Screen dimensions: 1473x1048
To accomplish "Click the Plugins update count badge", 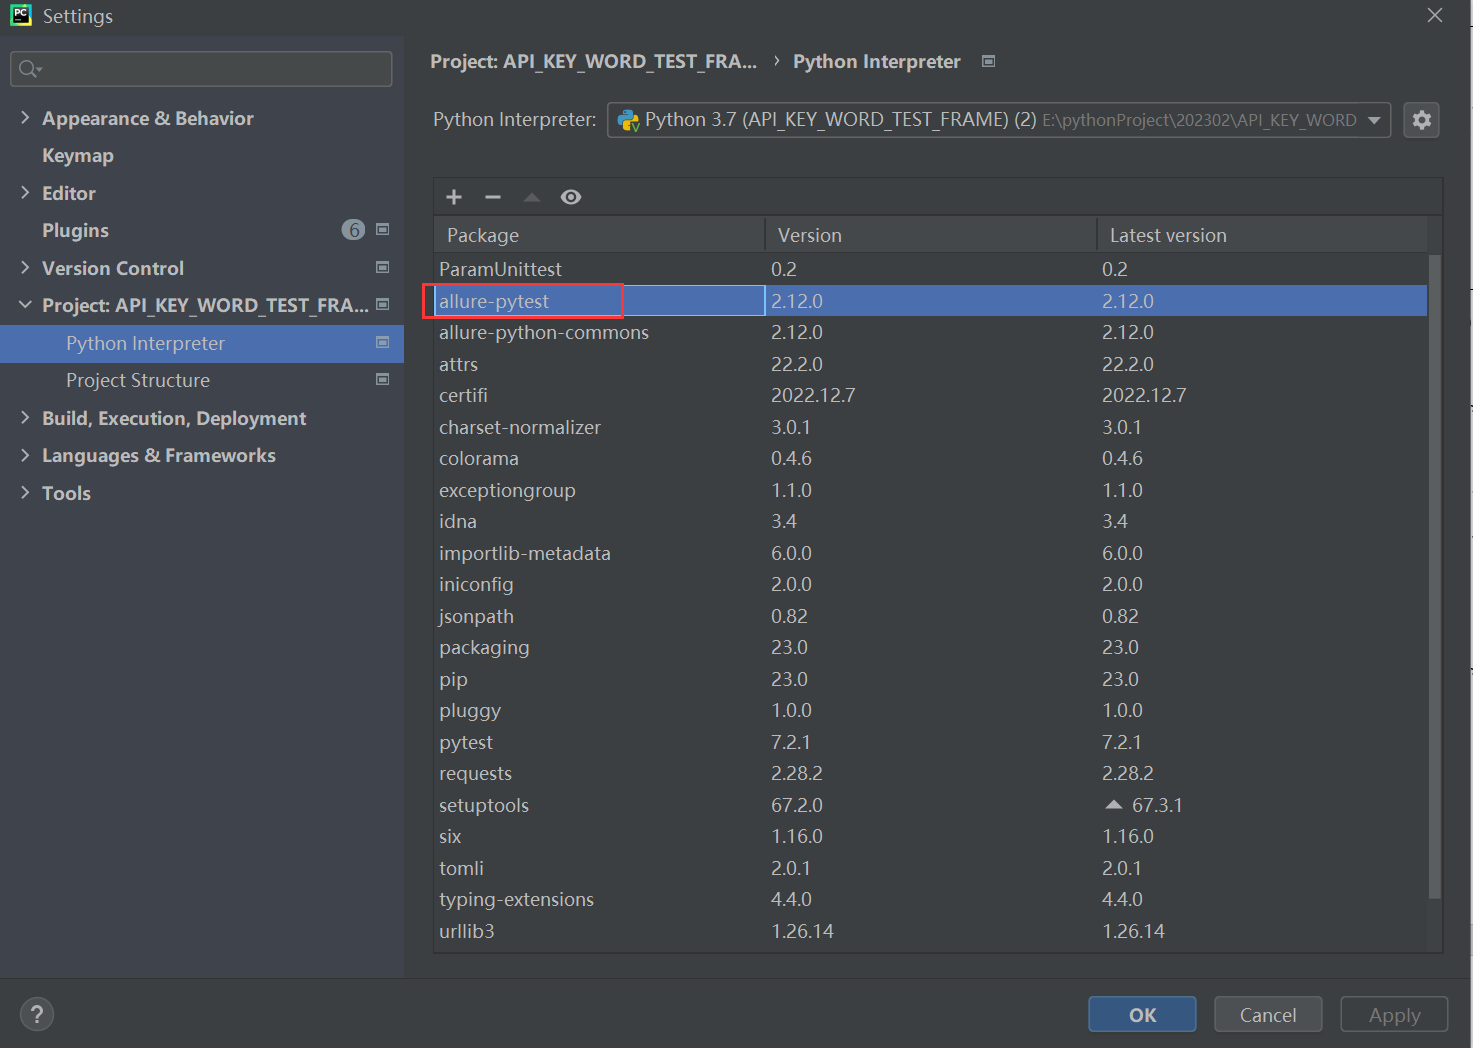I will pyautogui.click(x=353, y=230).
